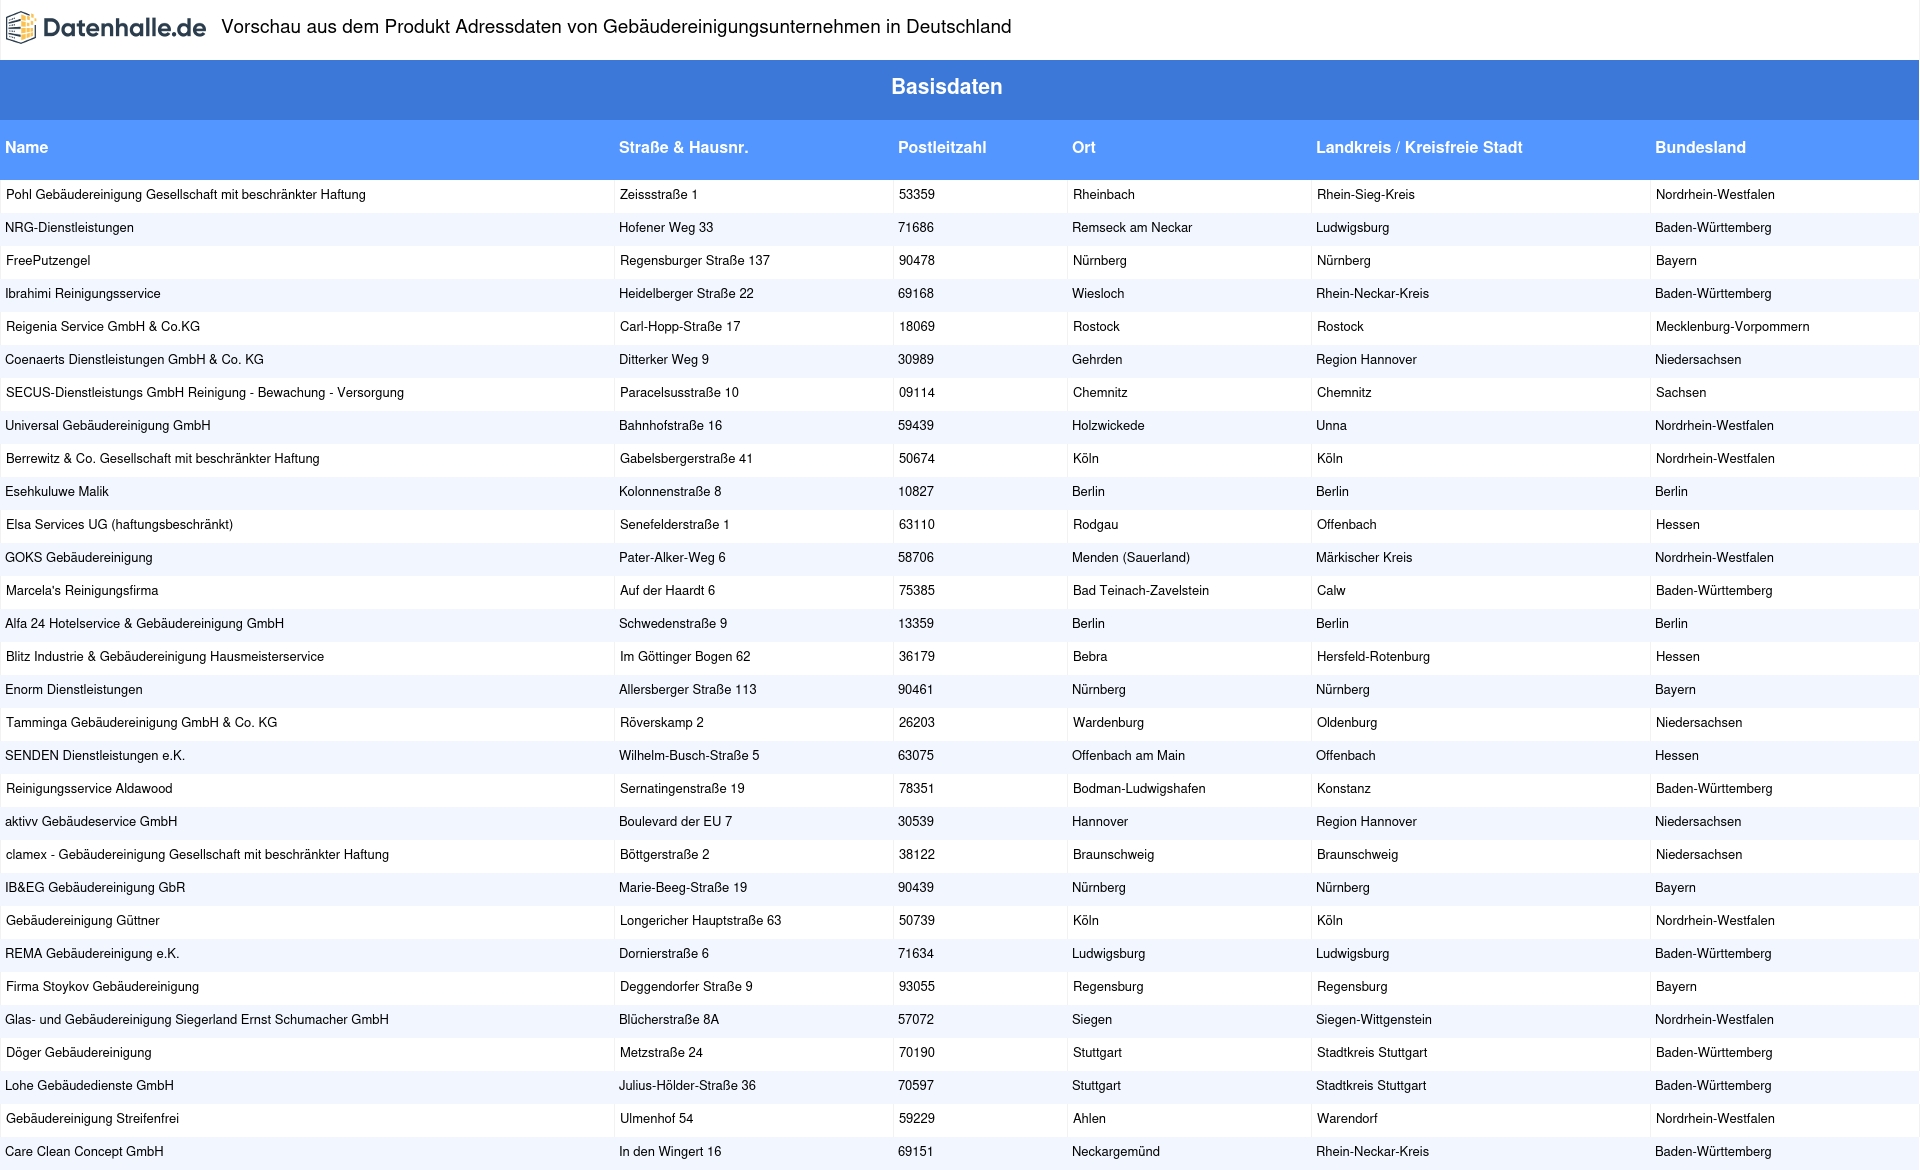Select Marcela's Reinigungsfirma
Screen dimensions: 1920x1170
coord(82,591)
